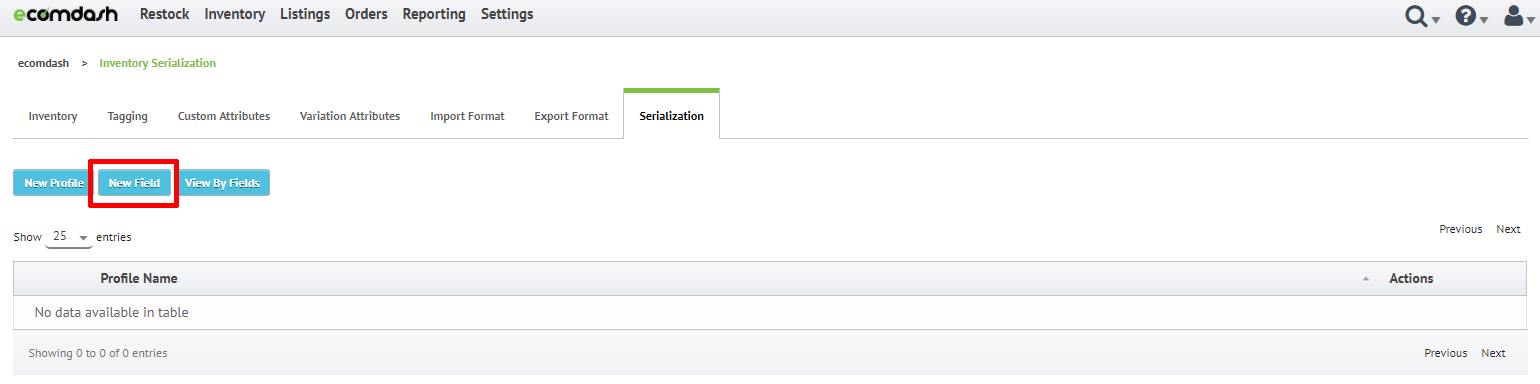The height and width of the screenshot is (384, 1540).
Task: Open the Reporting menu
Action: pos(434,14)
